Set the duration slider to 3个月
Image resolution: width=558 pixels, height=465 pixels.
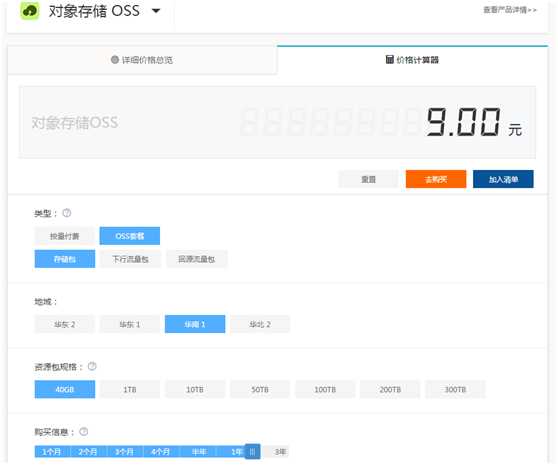point(125,452)
